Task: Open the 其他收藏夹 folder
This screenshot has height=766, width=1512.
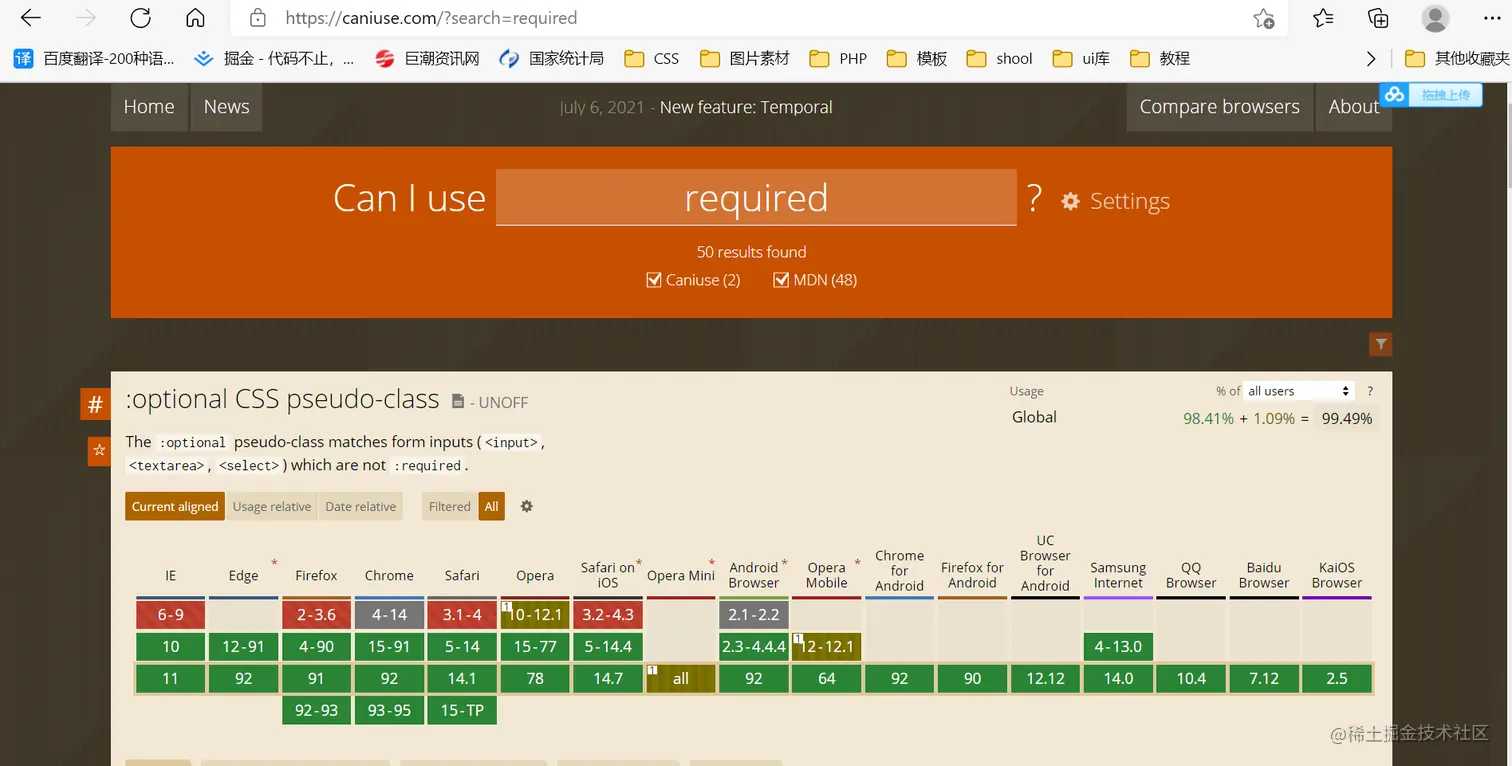Action: 1457,58
